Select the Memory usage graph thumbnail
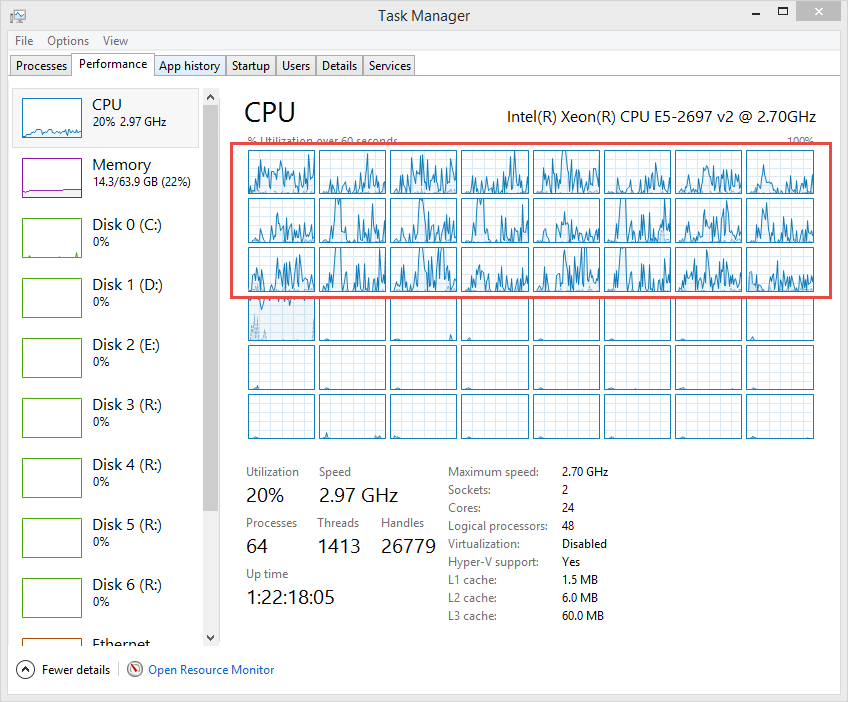The width and height of the screenshot is (848, 702). point(52,178)
